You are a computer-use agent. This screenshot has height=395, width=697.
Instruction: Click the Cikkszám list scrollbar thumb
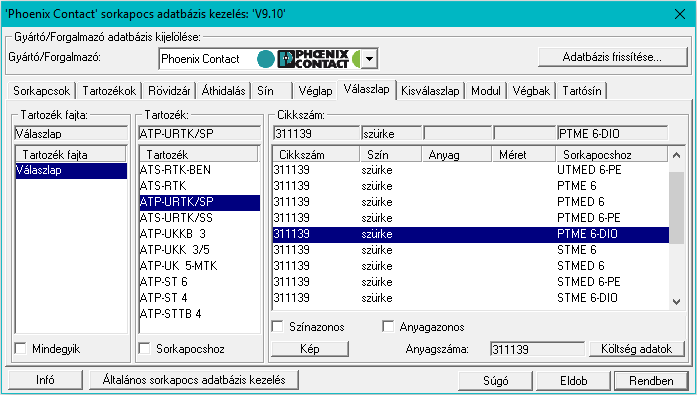[x=677, y=208]
